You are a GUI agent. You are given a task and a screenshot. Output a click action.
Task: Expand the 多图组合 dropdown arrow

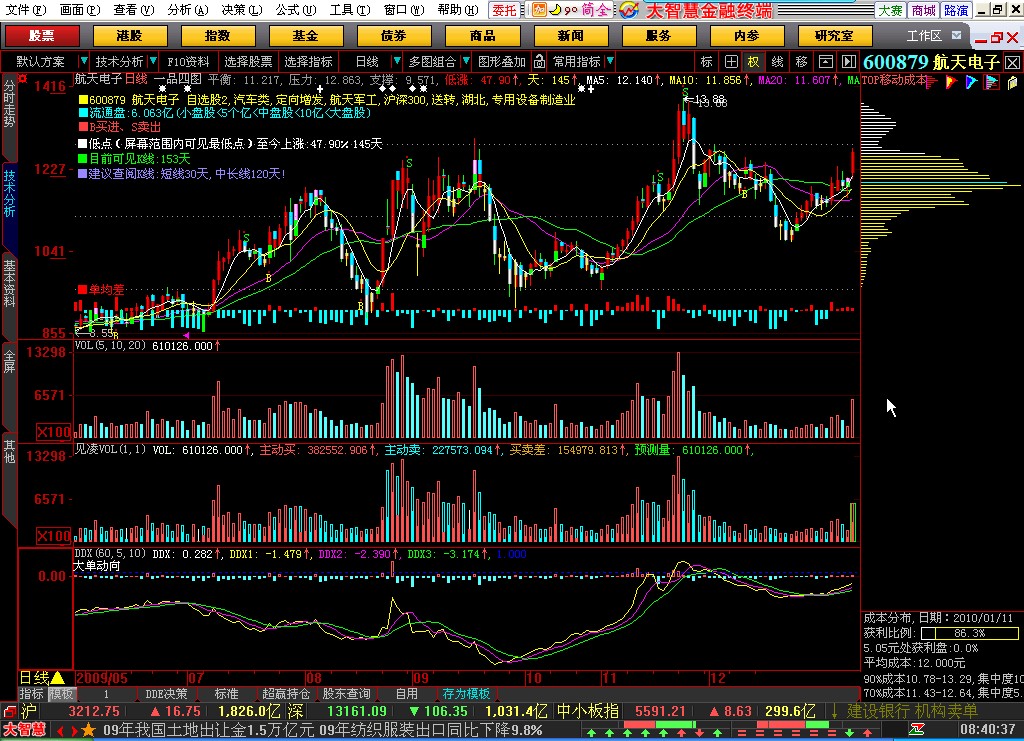coord(466,61)
